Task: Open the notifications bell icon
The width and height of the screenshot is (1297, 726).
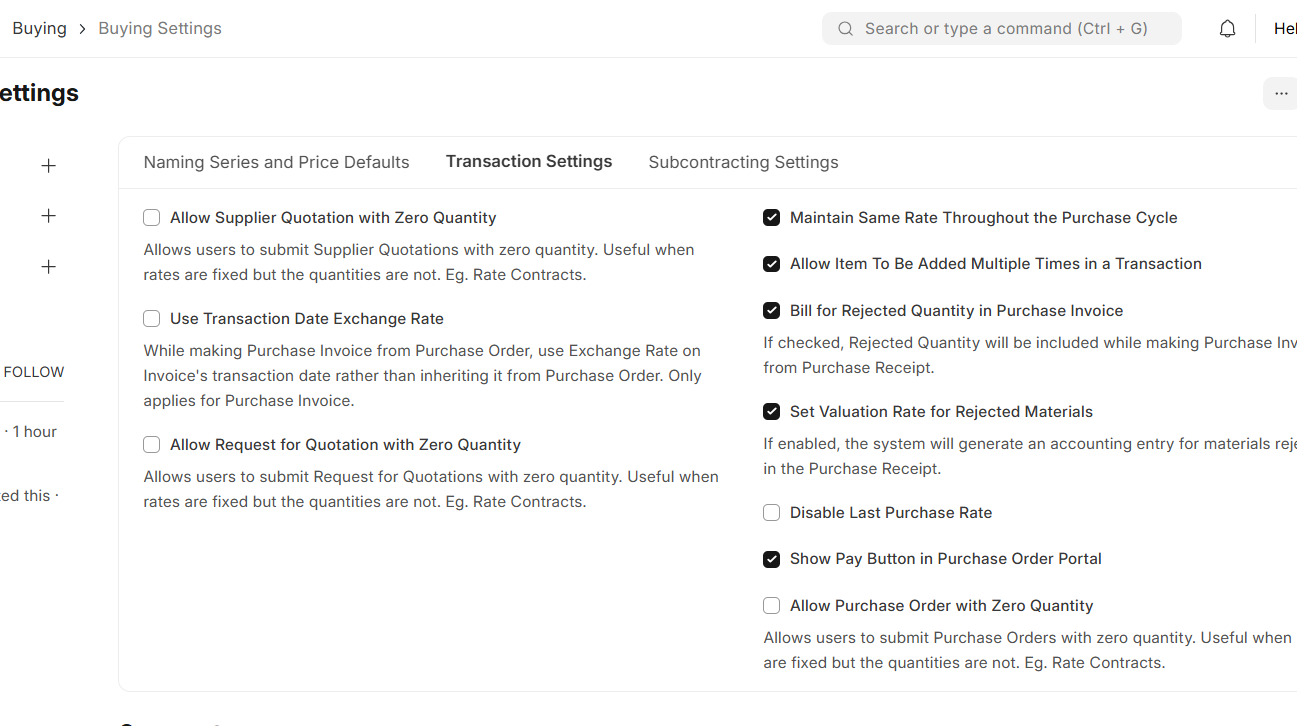Action: pos(1227,29)
